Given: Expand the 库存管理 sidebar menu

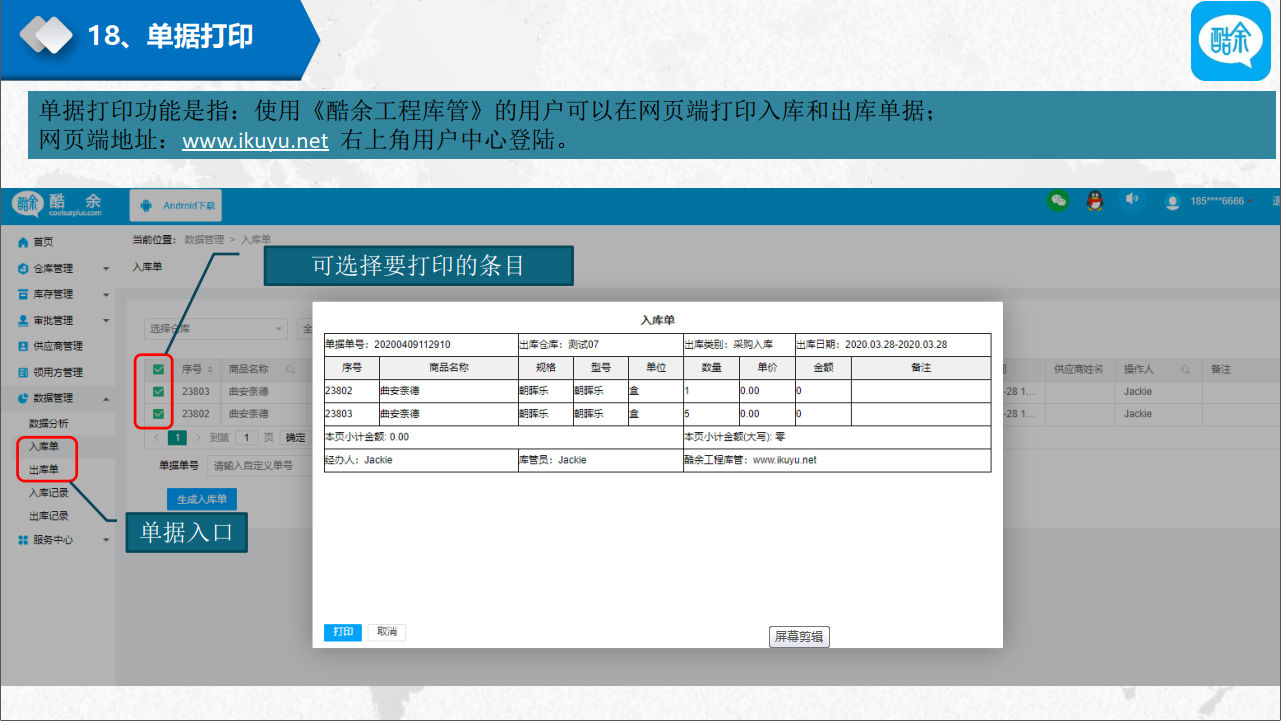Looking at the screenshot, I should pyautogui.click(x=64, y=294).
